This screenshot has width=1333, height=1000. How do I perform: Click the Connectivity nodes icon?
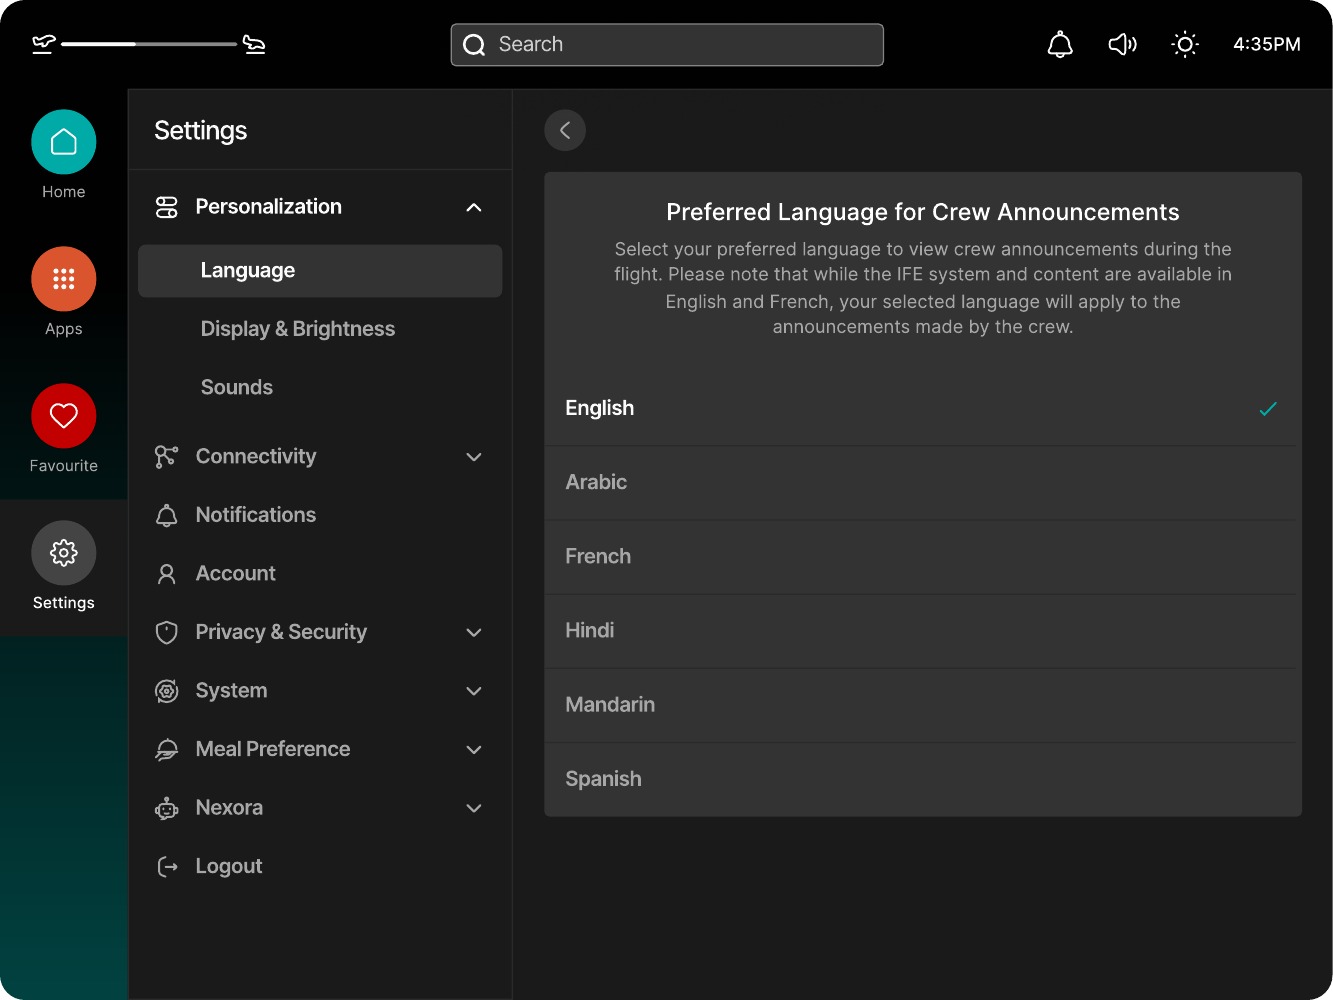[x=166, y=457]
